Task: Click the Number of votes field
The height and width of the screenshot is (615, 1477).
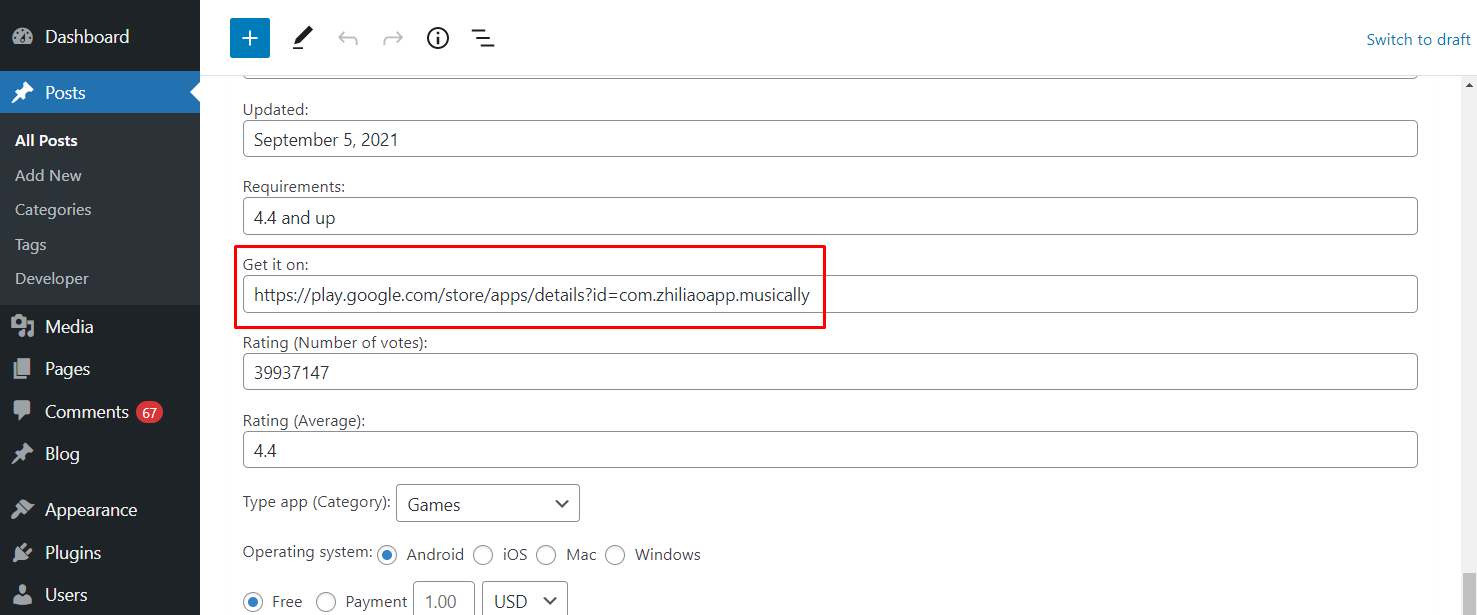Action: tap(830, 372)
